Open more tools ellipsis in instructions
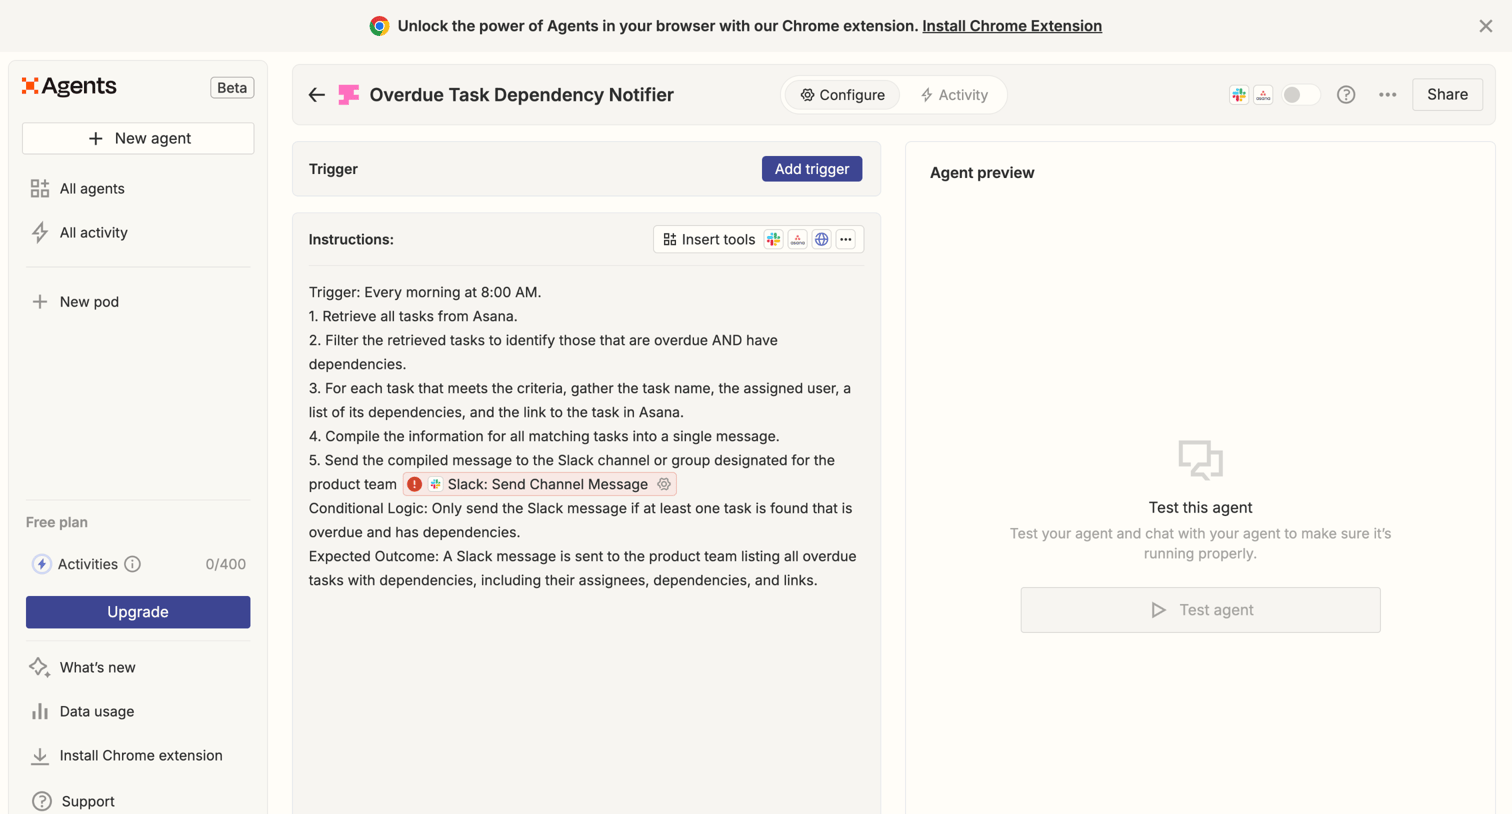 click(x=846, y=239)
